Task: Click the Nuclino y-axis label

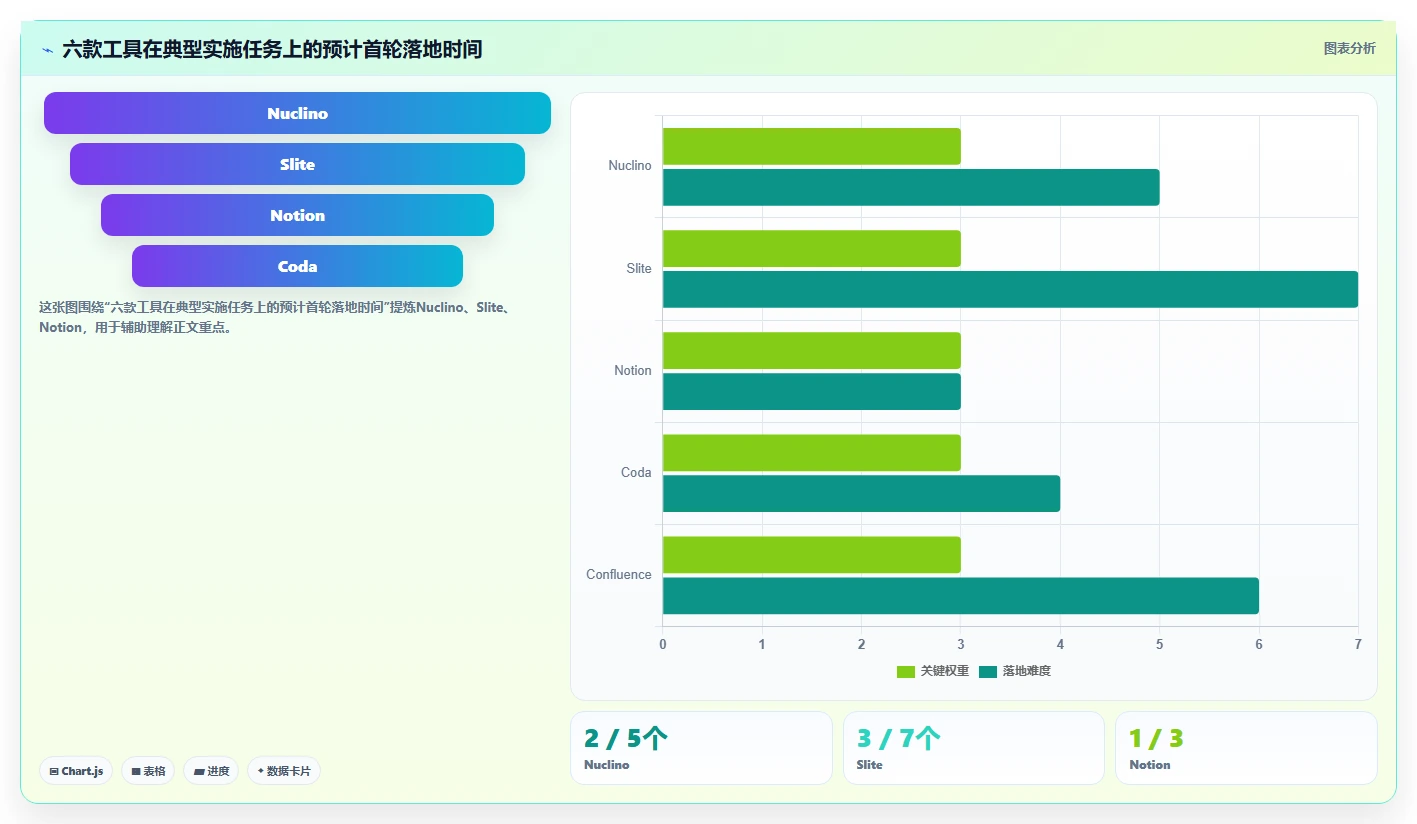Action: click(x=630, y=166)
